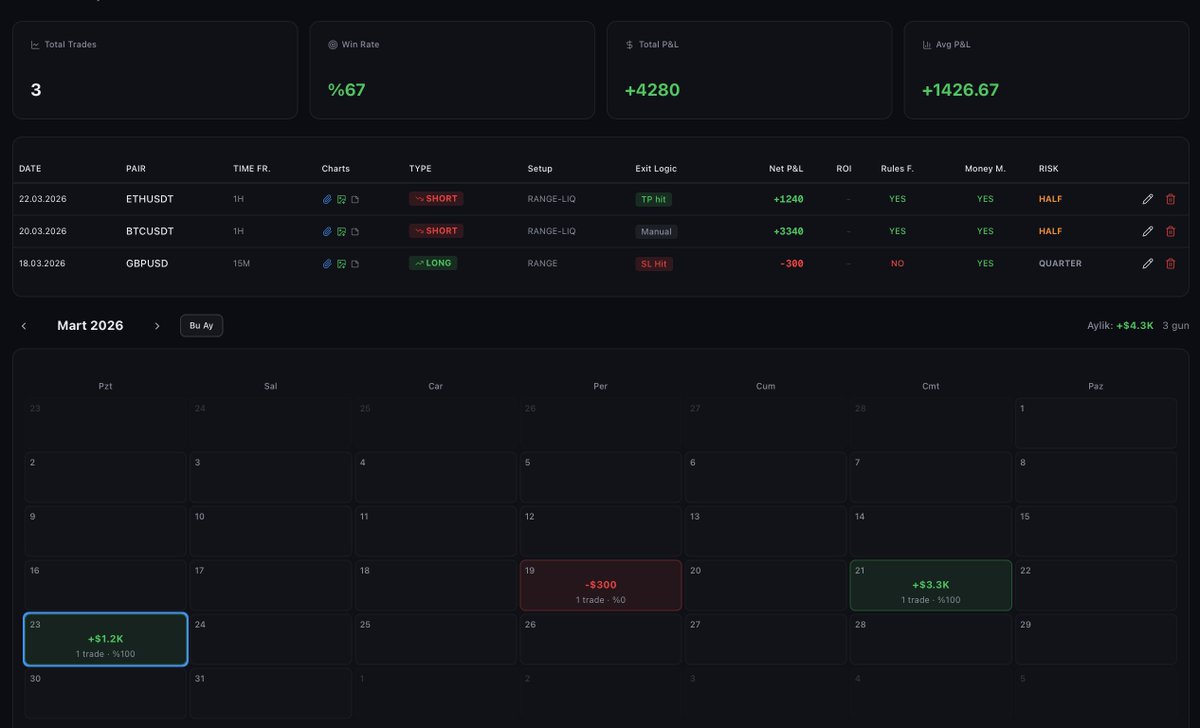Click the date 18.03.2026
This screenshot has width=1200, height=728.
[x=43, y=263]
